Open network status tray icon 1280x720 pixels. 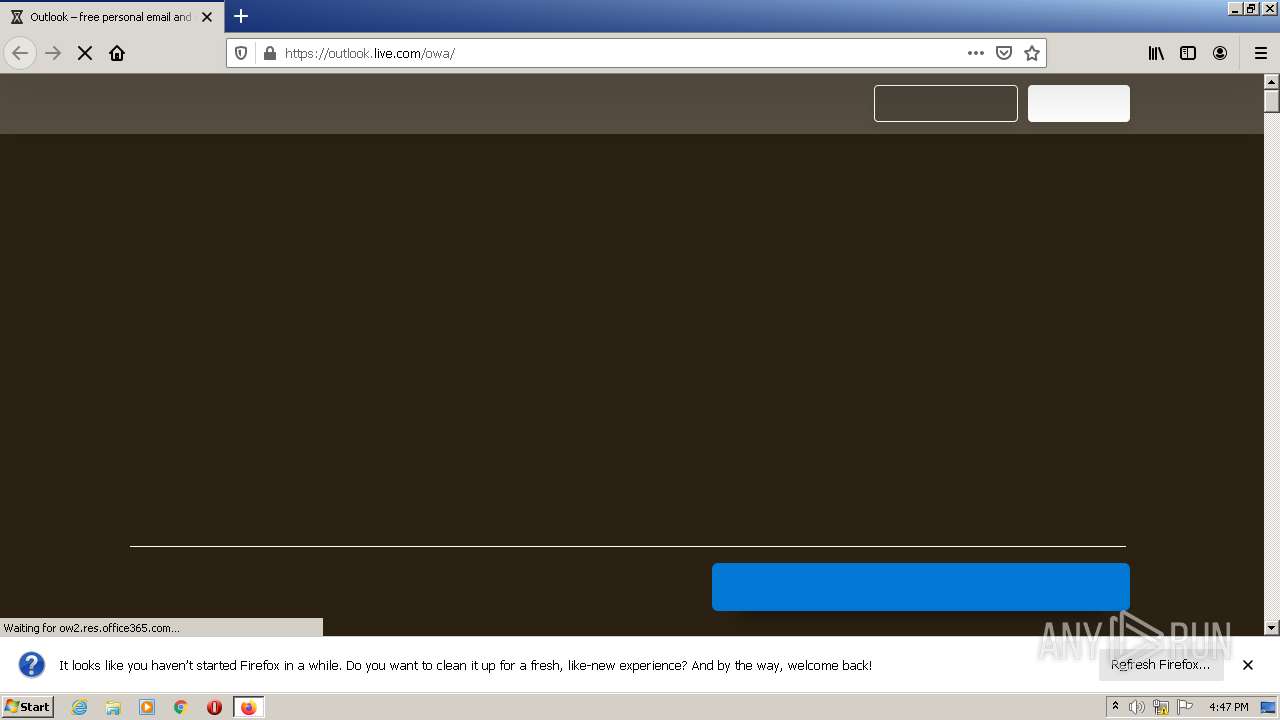(1161, 707)
